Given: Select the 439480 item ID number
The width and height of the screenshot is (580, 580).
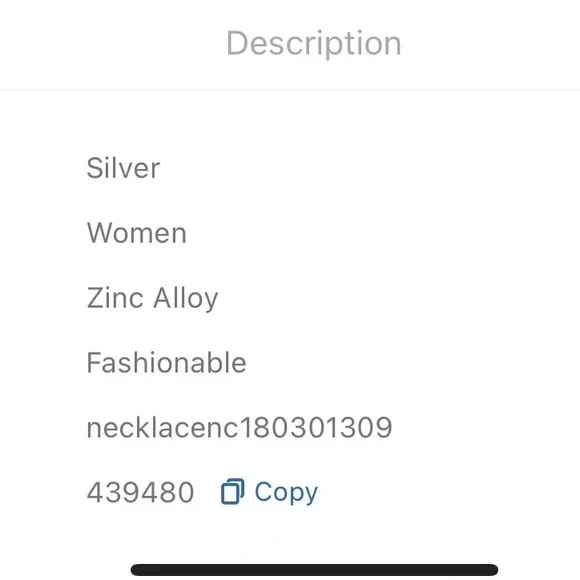Looking at the screenshot, I should (140, 492).
